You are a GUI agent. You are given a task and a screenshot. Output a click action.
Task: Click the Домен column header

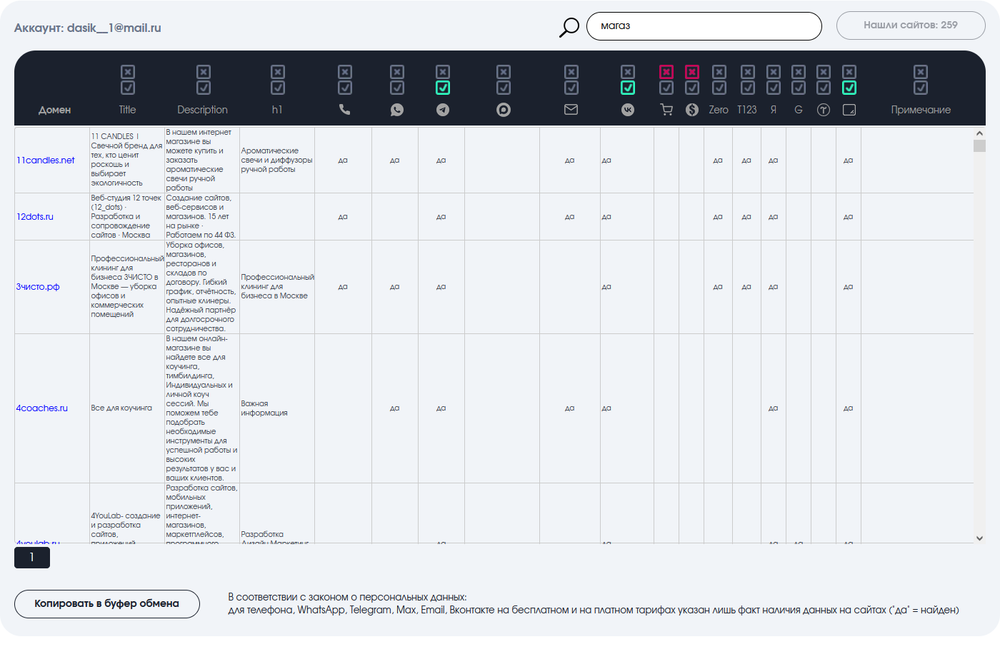[x=55, y=110]
